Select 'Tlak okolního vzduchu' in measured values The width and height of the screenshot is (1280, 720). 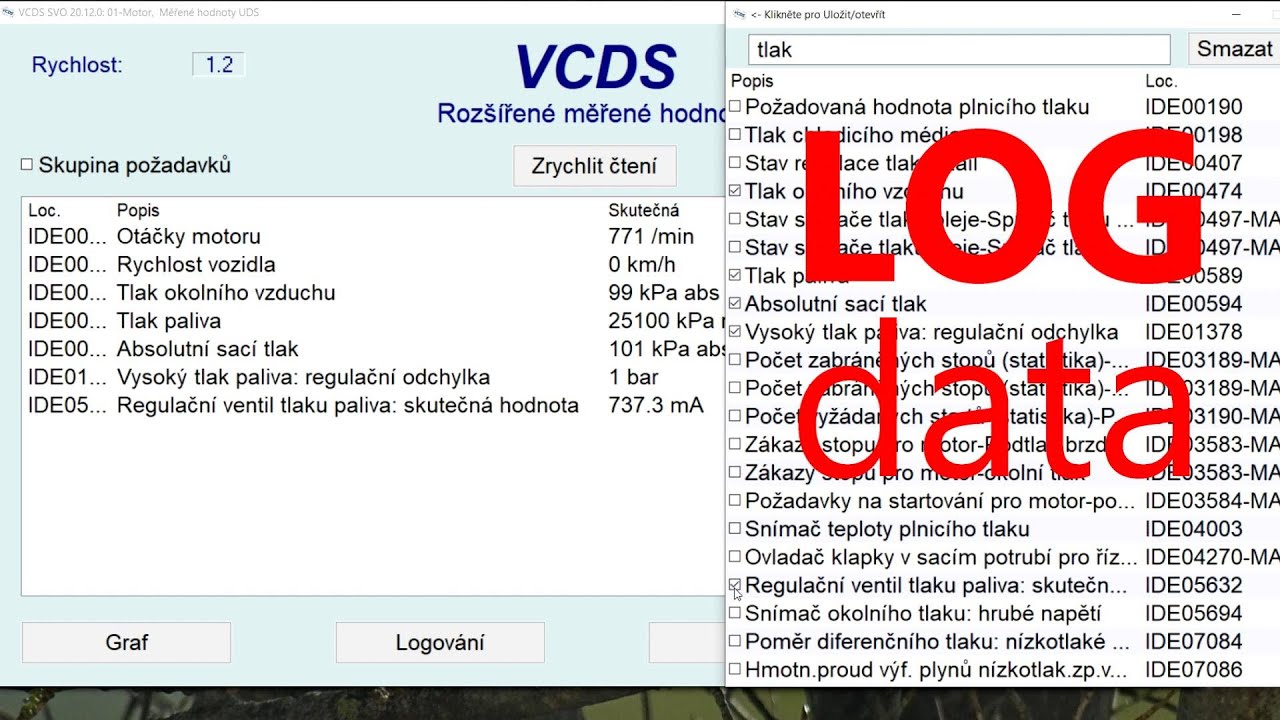pos(373,293)
